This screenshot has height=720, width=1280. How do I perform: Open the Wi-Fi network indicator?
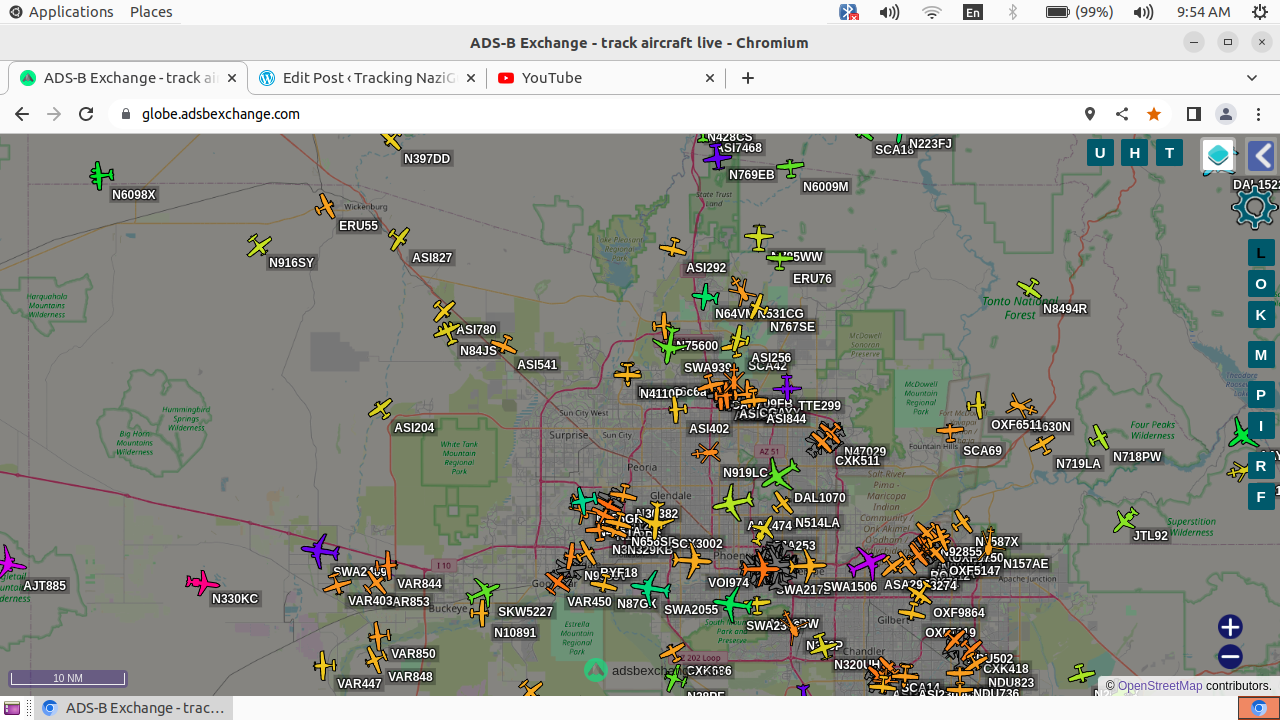(x=932, y=12)
